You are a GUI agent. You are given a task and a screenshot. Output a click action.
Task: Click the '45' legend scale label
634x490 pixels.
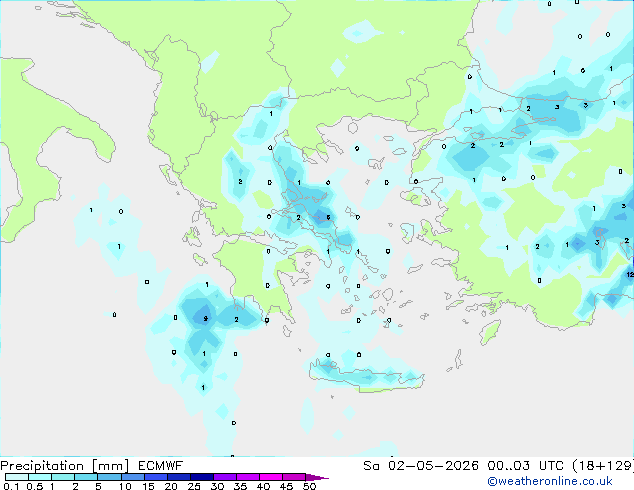tap(287, 486)
